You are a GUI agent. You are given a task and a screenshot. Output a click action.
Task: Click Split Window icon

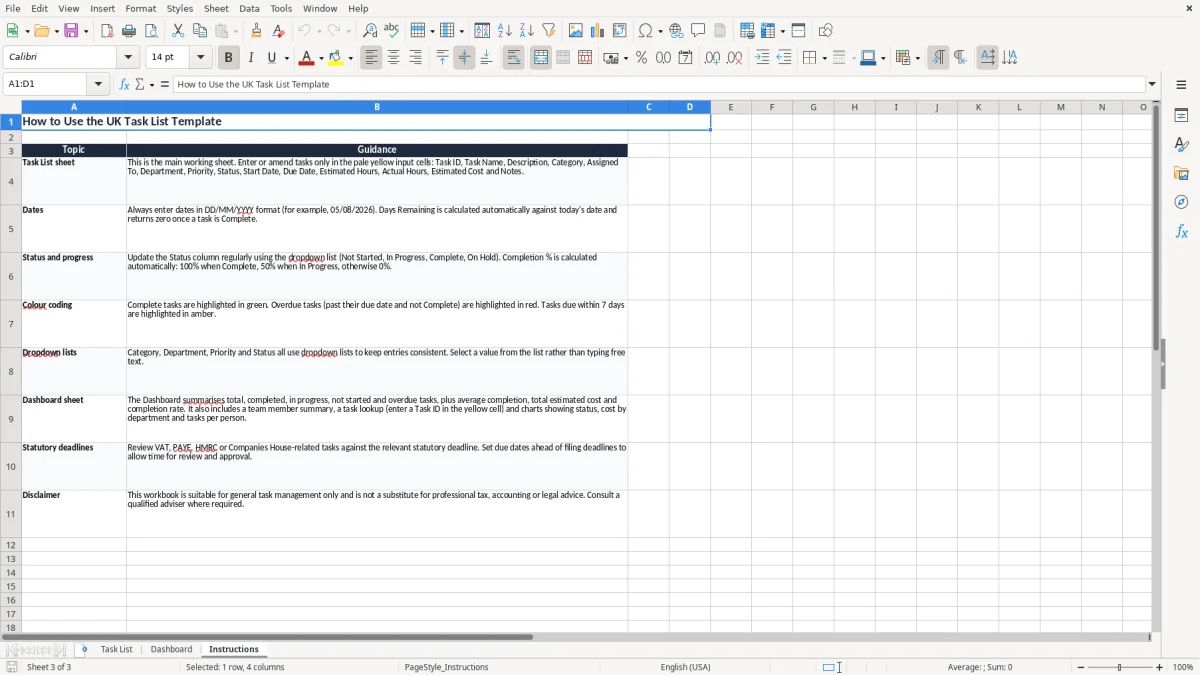tap(799, 31)
